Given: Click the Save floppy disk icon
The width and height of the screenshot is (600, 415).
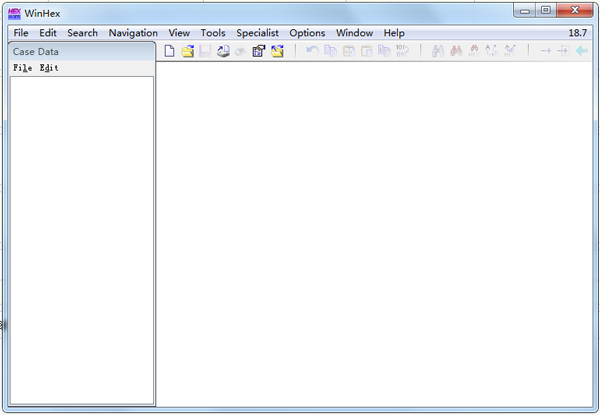Looking at the screenshot, I should tap(205, 50).
